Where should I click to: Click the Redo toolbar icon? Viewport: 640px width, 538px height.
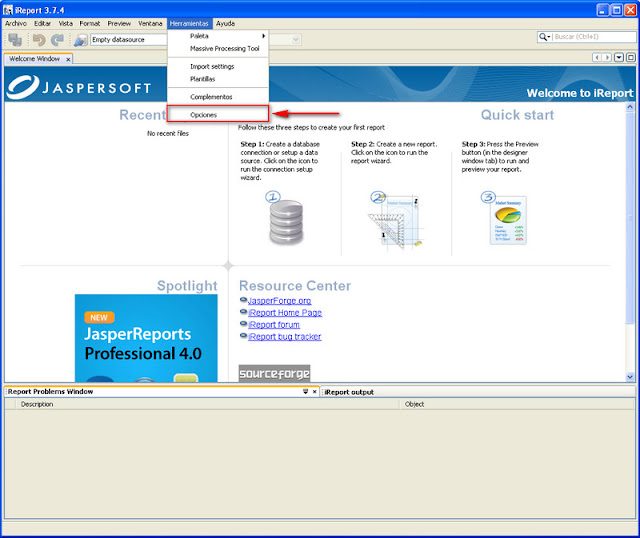57,40
